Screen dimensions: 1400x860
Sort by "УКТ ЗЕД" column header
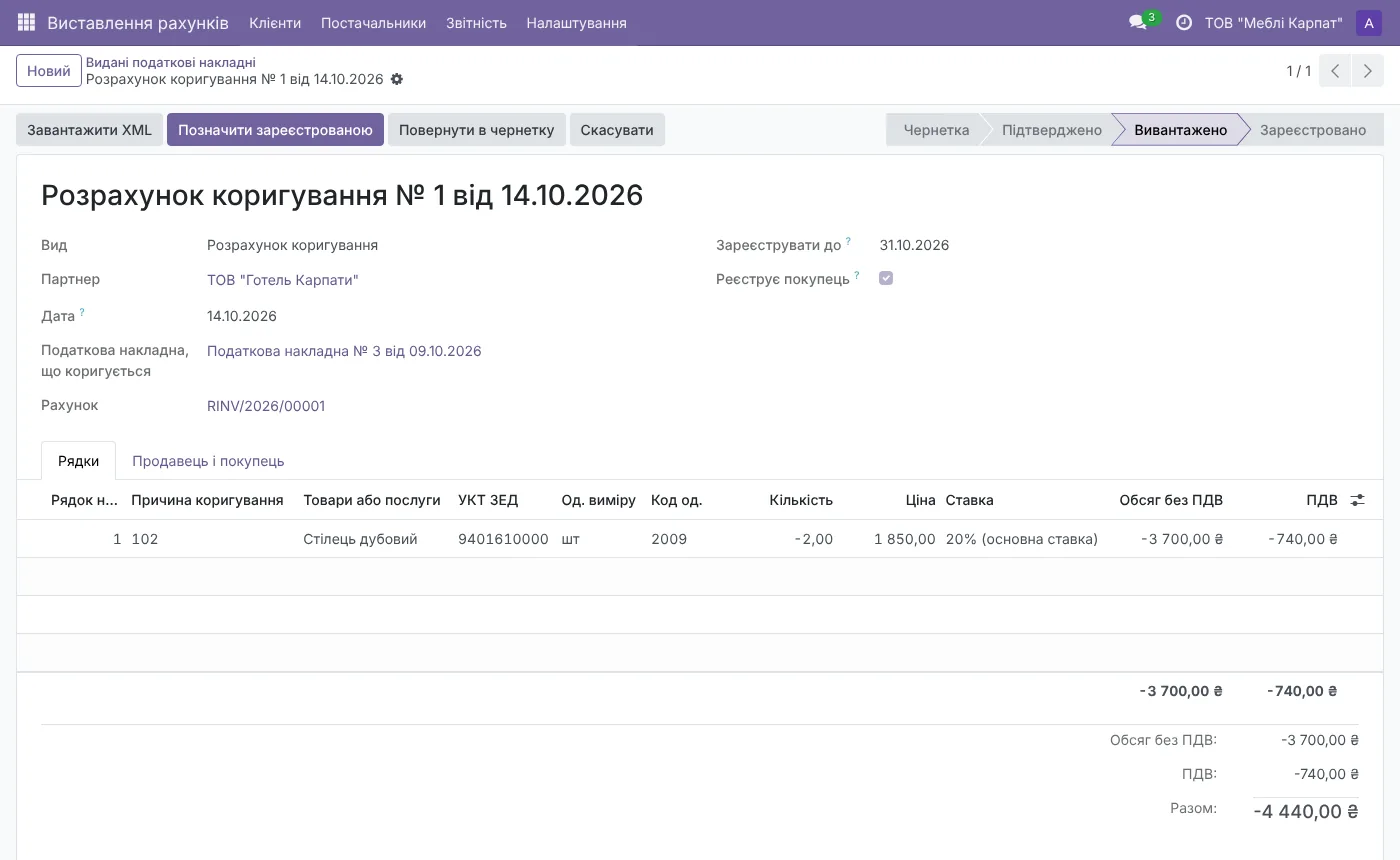(x=488, y=500)
